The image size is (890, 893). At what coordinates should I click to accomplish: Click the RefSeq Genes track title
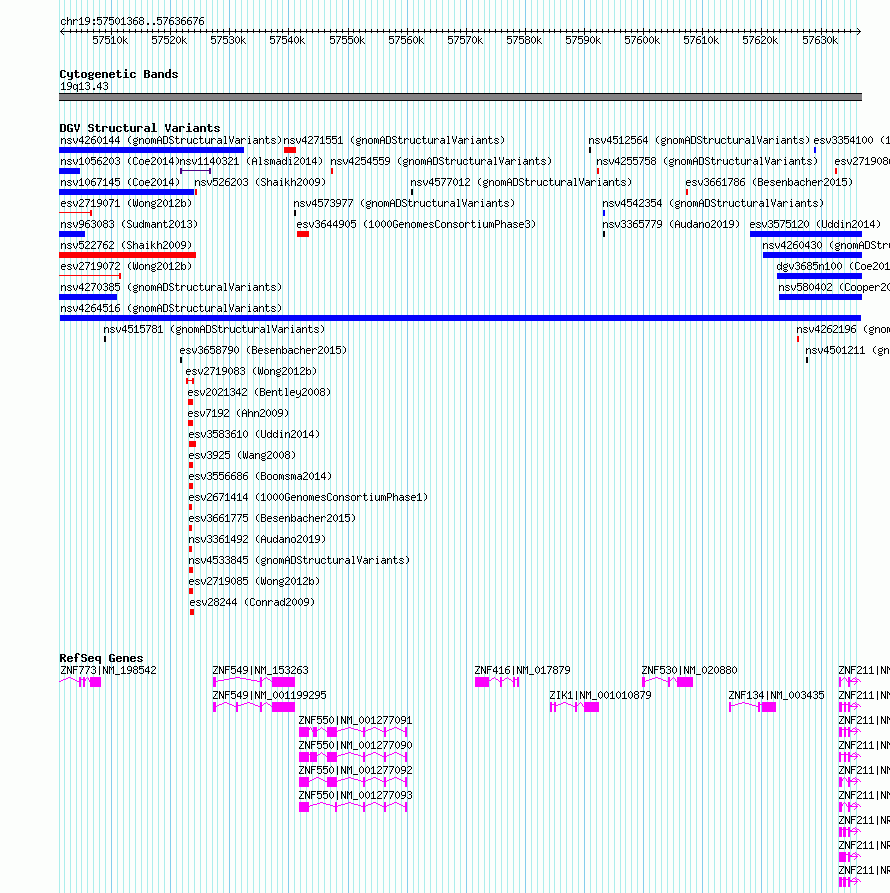[101, 658]
